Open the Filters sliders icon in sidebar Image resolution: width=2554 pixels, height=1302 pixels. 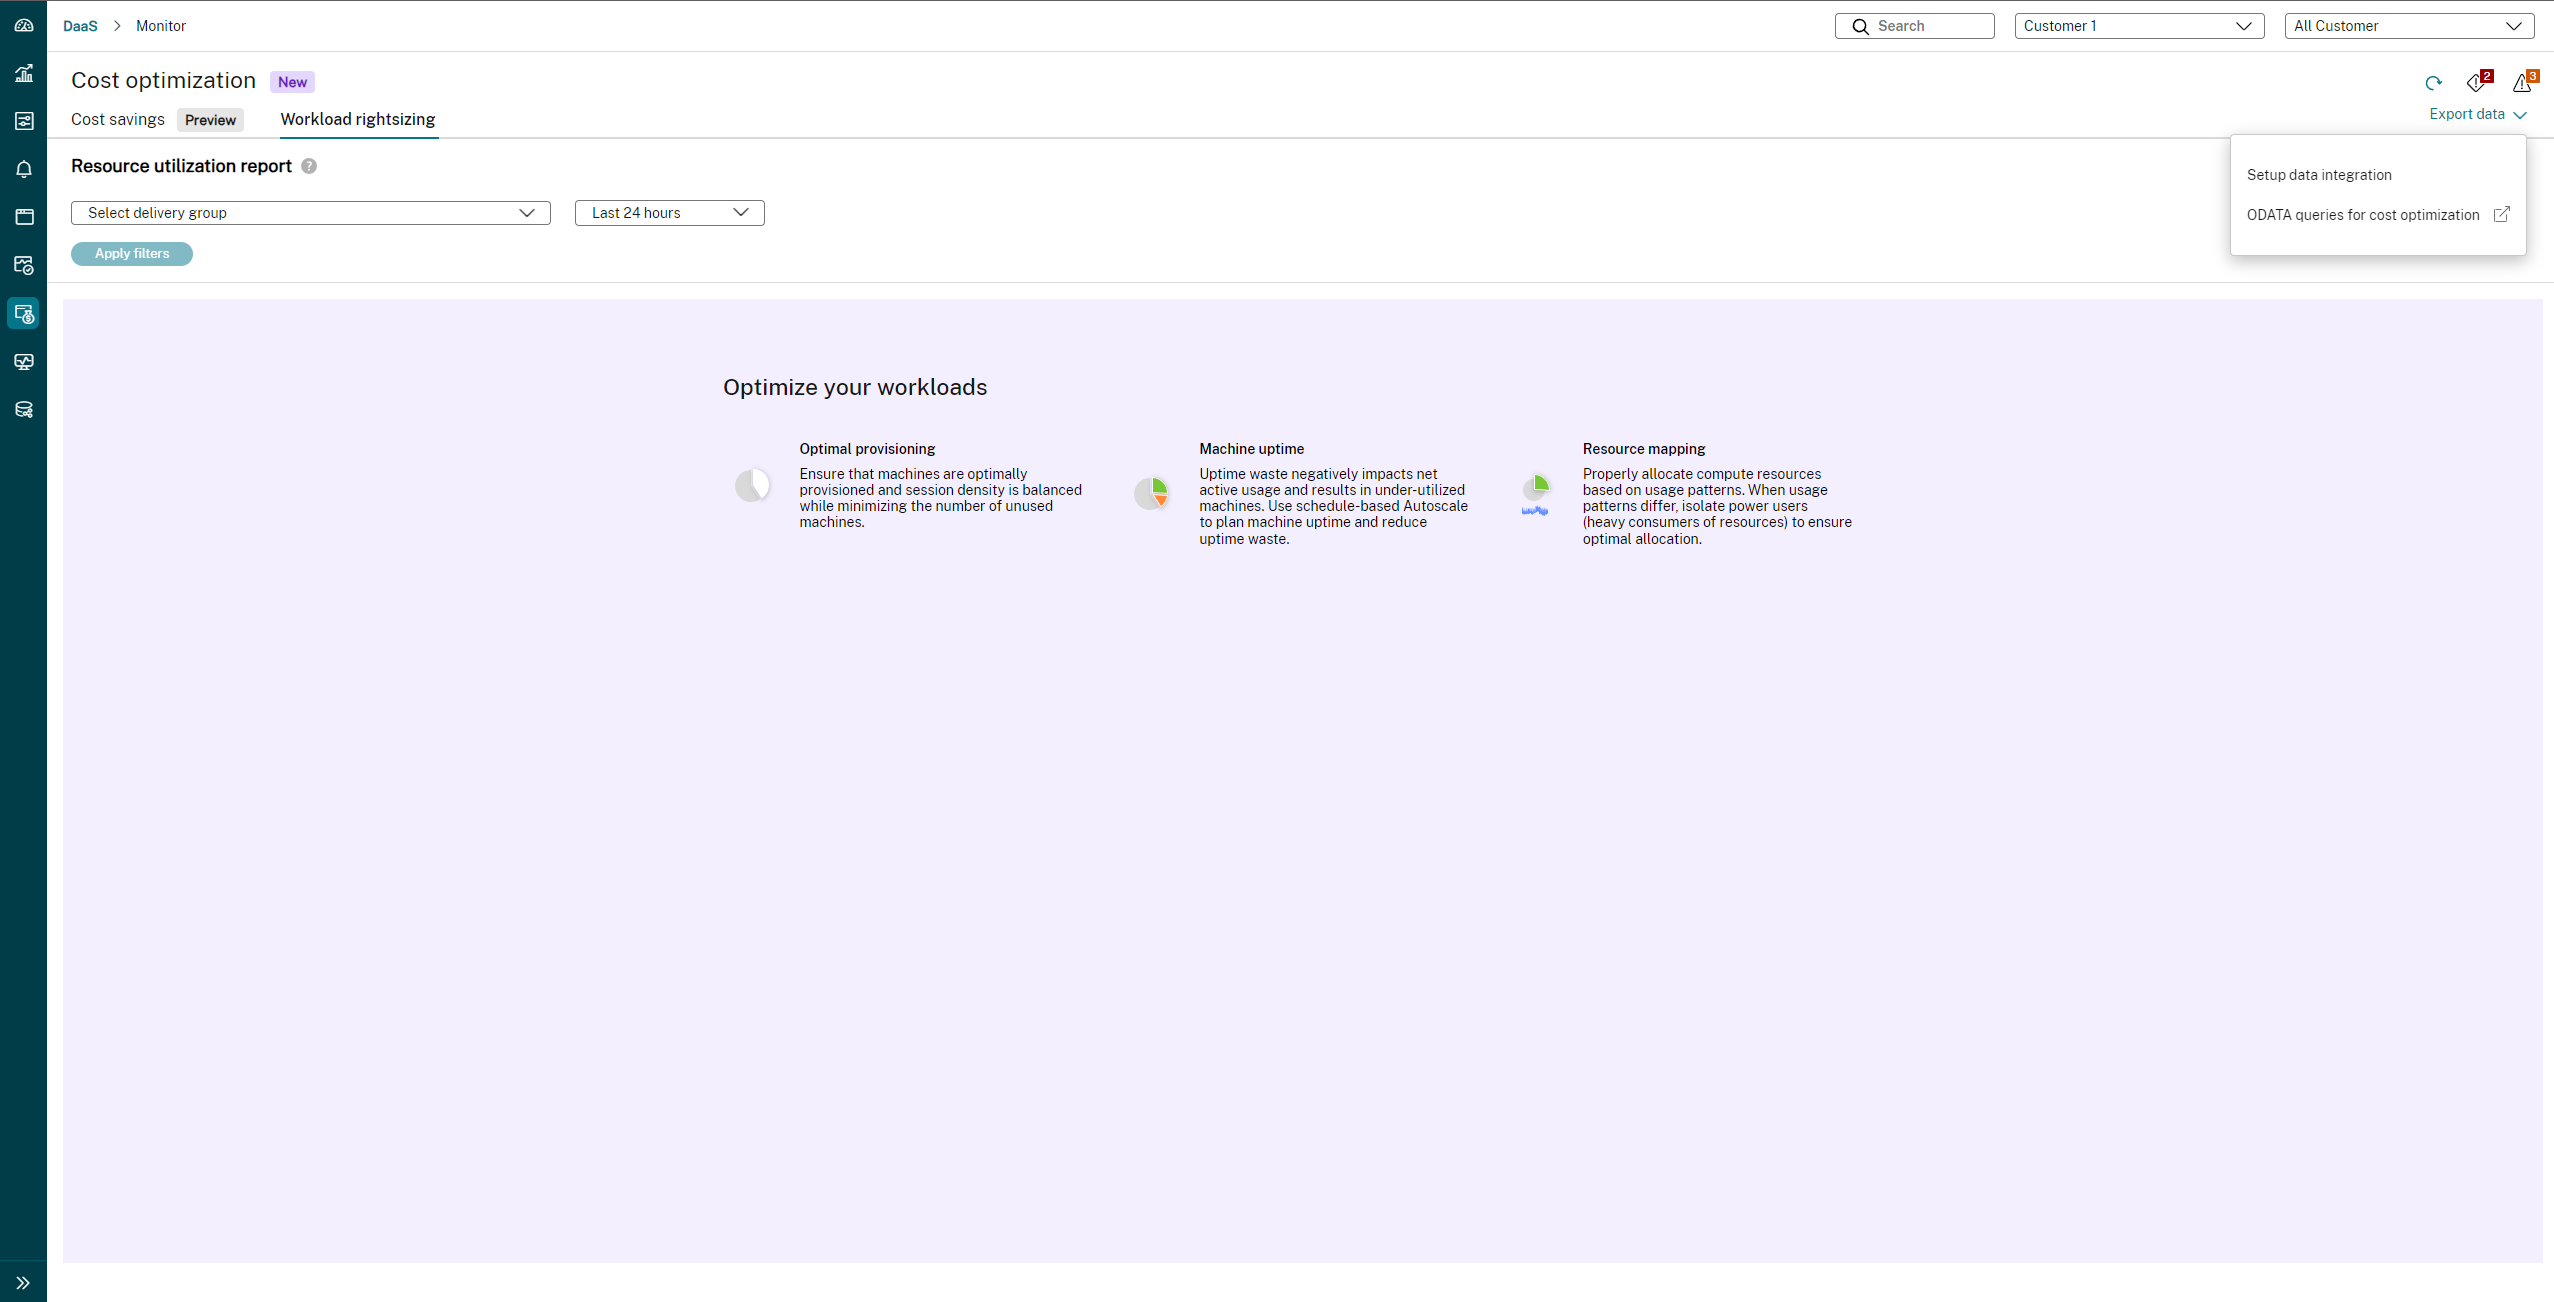click(24, 121)
